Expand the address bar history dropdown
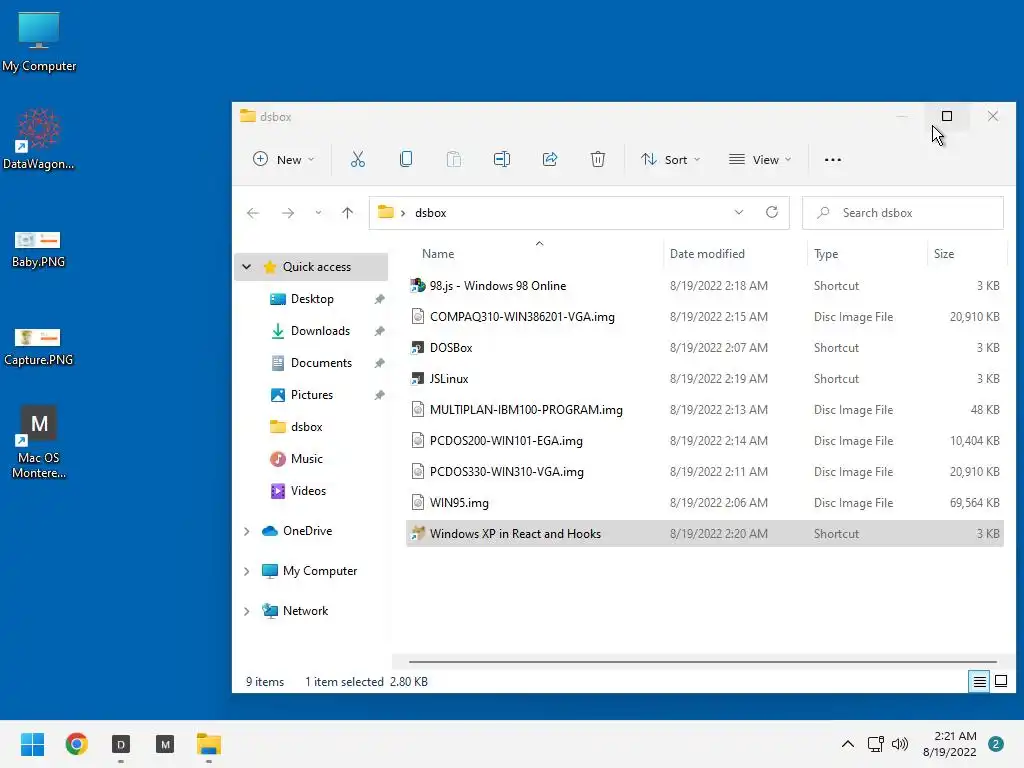Viewport: 1024px width, 768px height. coord(739,212)
